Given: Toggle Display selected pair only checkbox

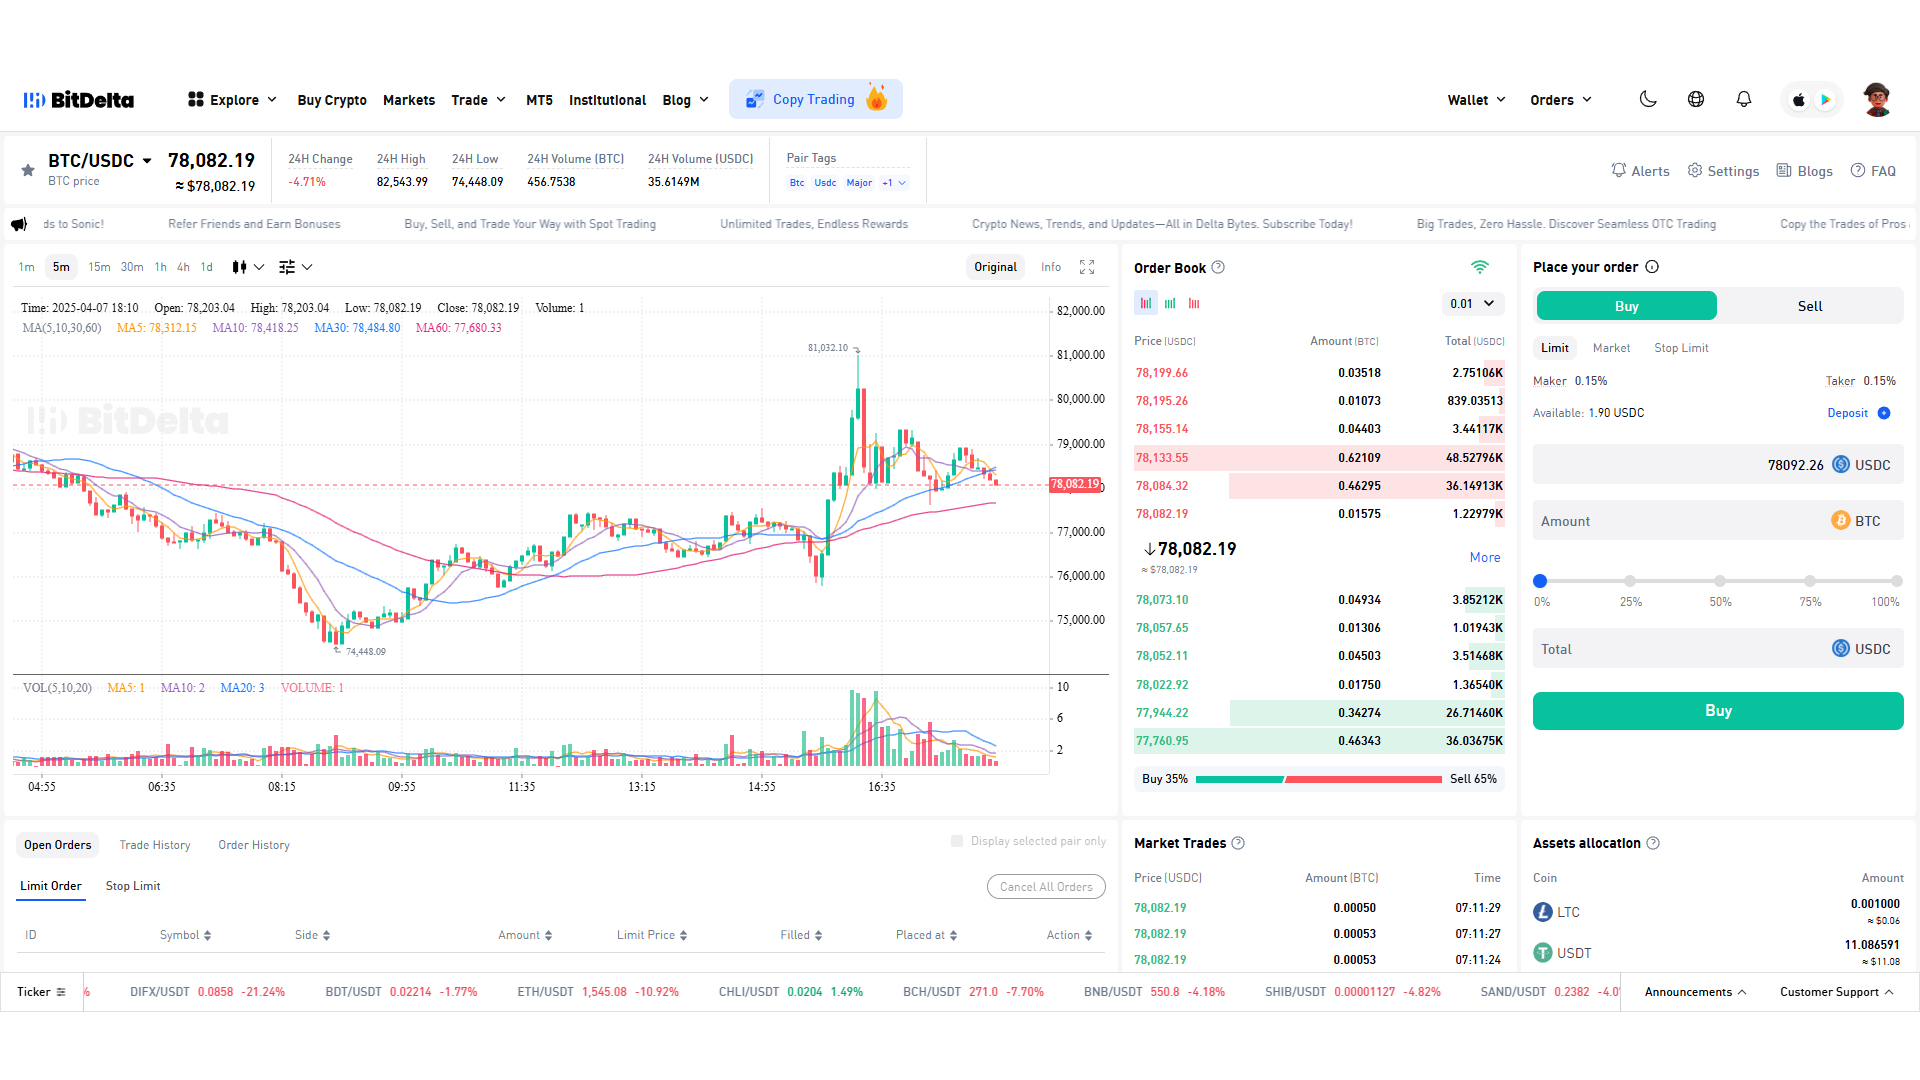Looking at the screenshot, I should pos(957,841).
